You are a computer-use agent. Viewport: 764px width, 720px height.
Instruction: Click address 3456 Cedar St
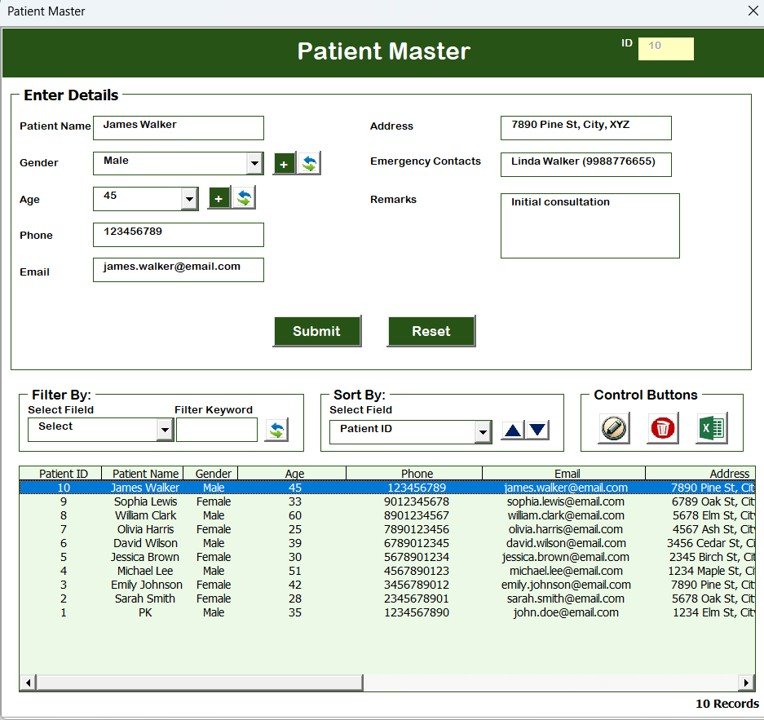(x=711, y=543)
